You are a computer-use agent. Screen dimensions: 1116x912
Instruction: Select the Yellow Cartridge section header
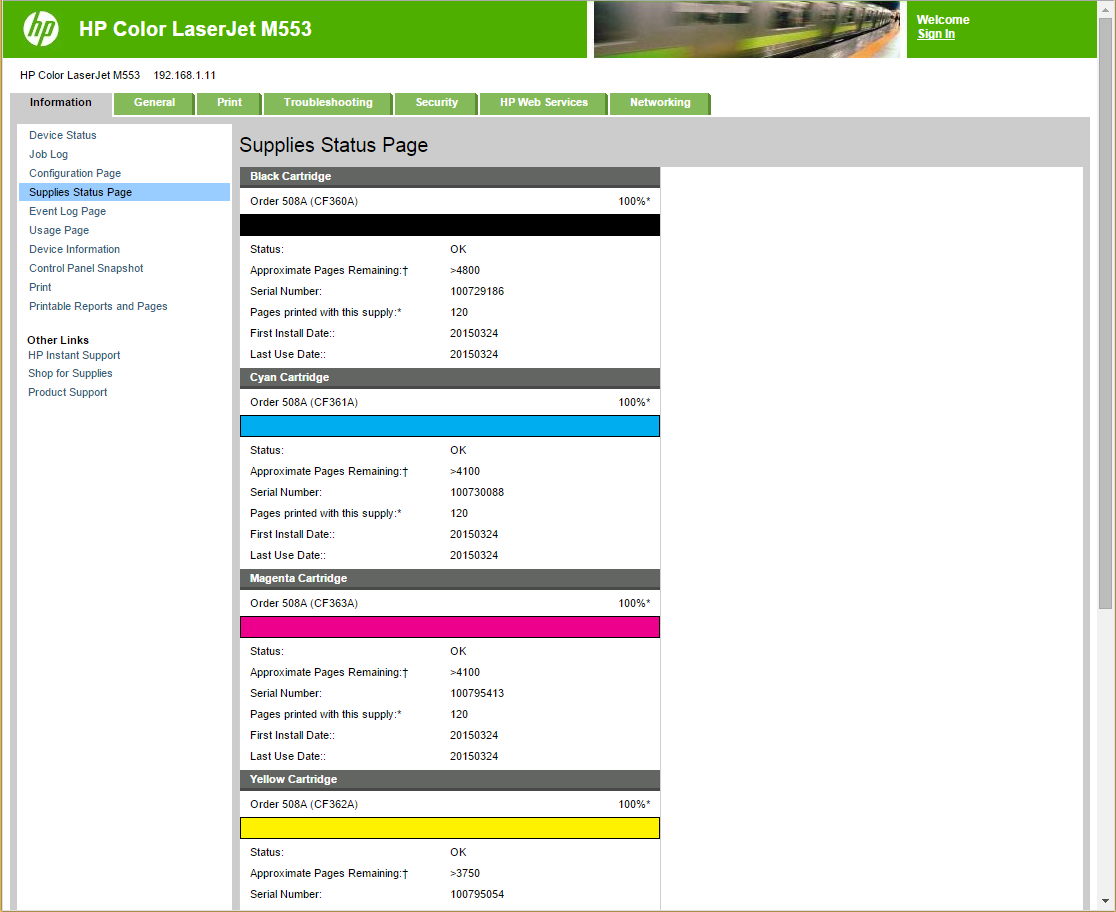[450, 780]
